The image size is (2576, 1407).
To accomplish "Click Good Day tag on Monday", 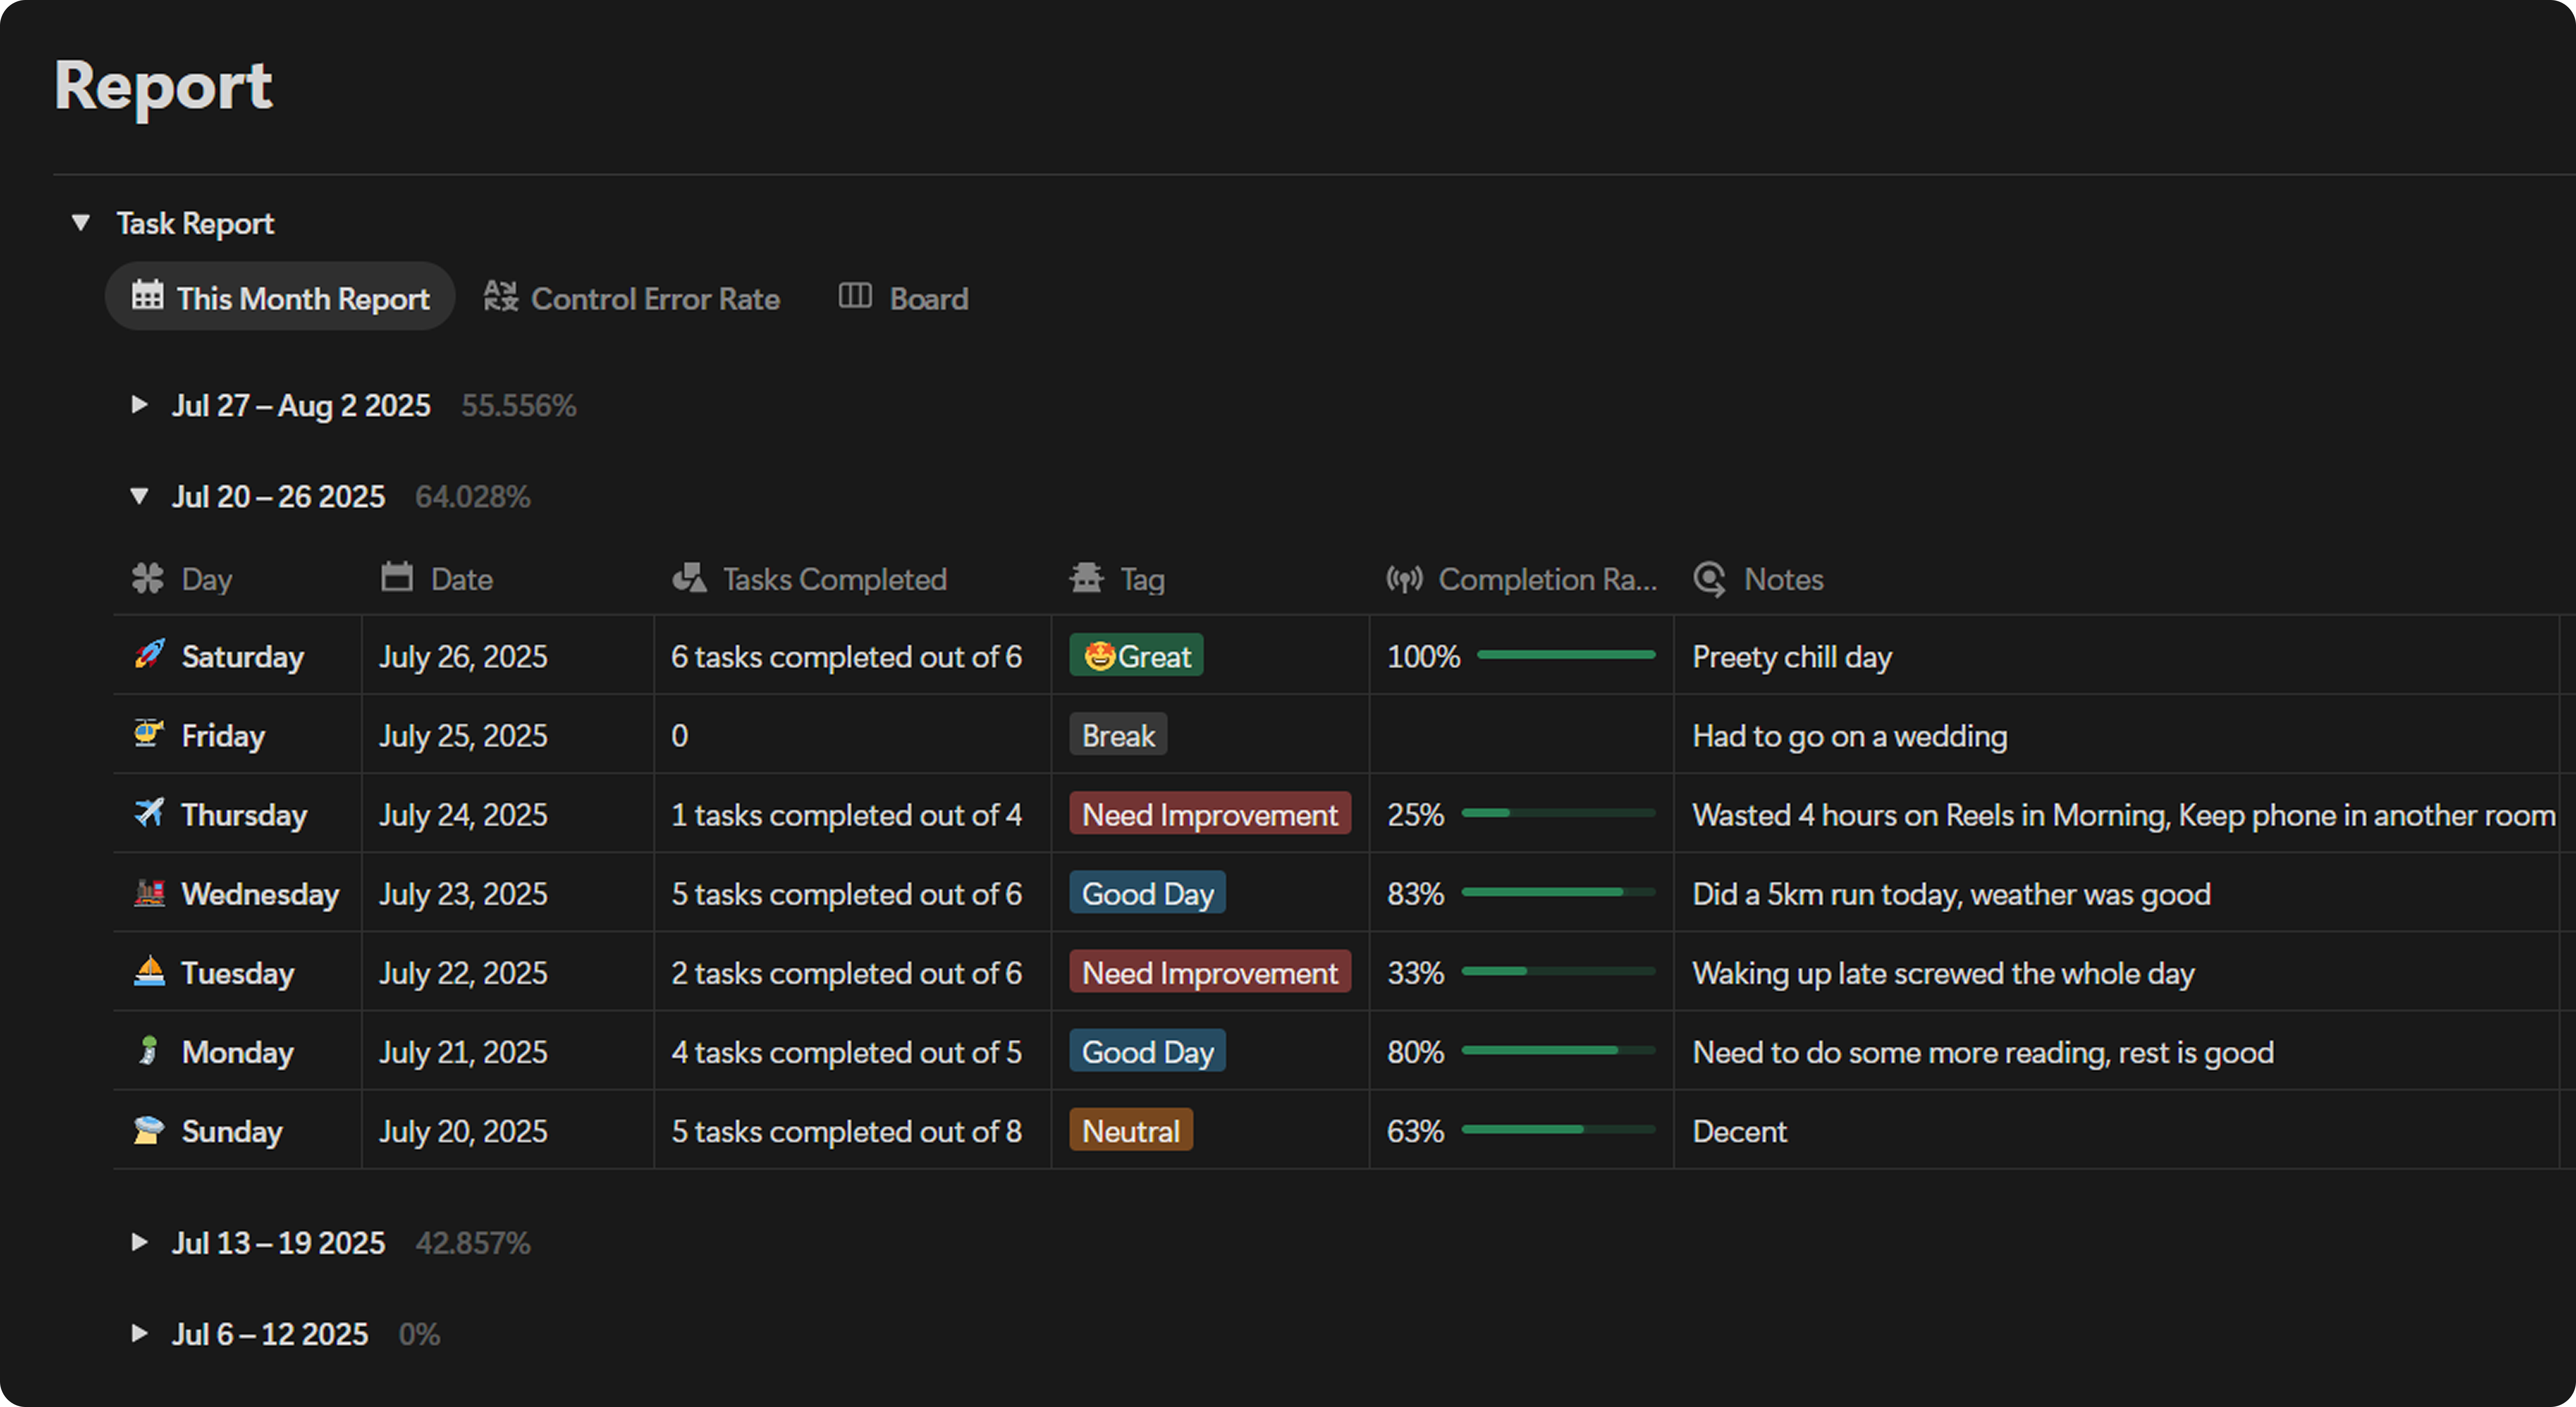I will [1147, 1051].
